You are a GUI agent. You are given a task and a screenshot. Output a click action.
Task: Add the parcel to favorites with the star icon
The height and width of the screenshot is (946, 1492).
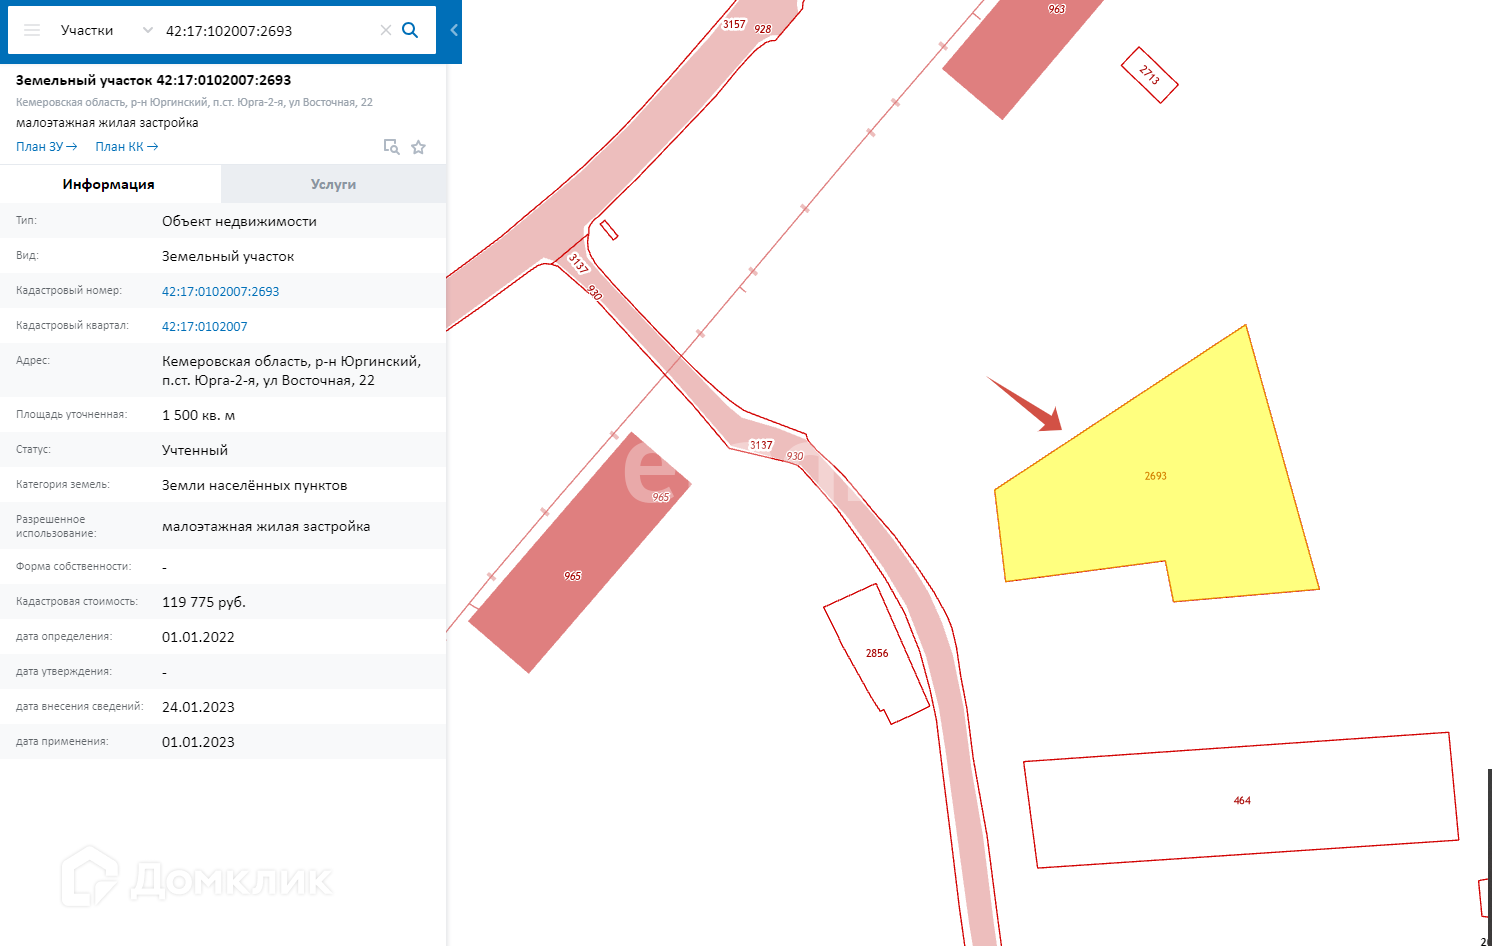tap(418, 147)
